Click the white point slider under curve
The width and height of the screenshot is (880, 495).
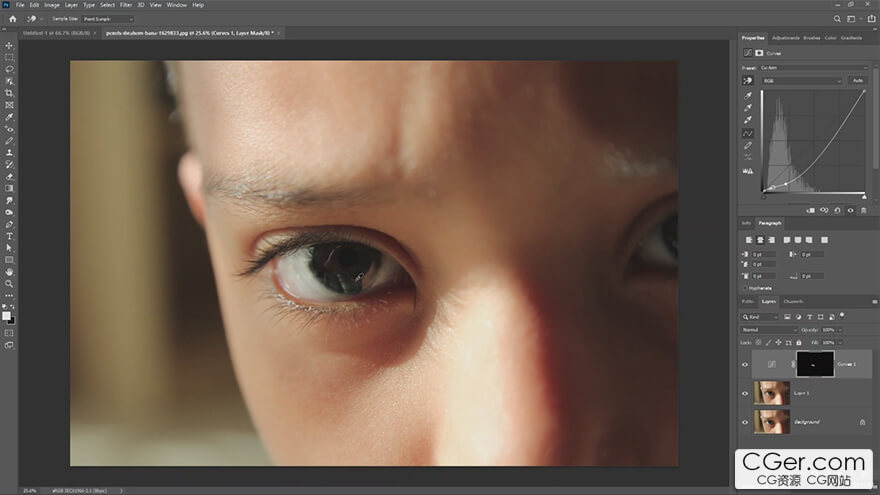[864, 197]
